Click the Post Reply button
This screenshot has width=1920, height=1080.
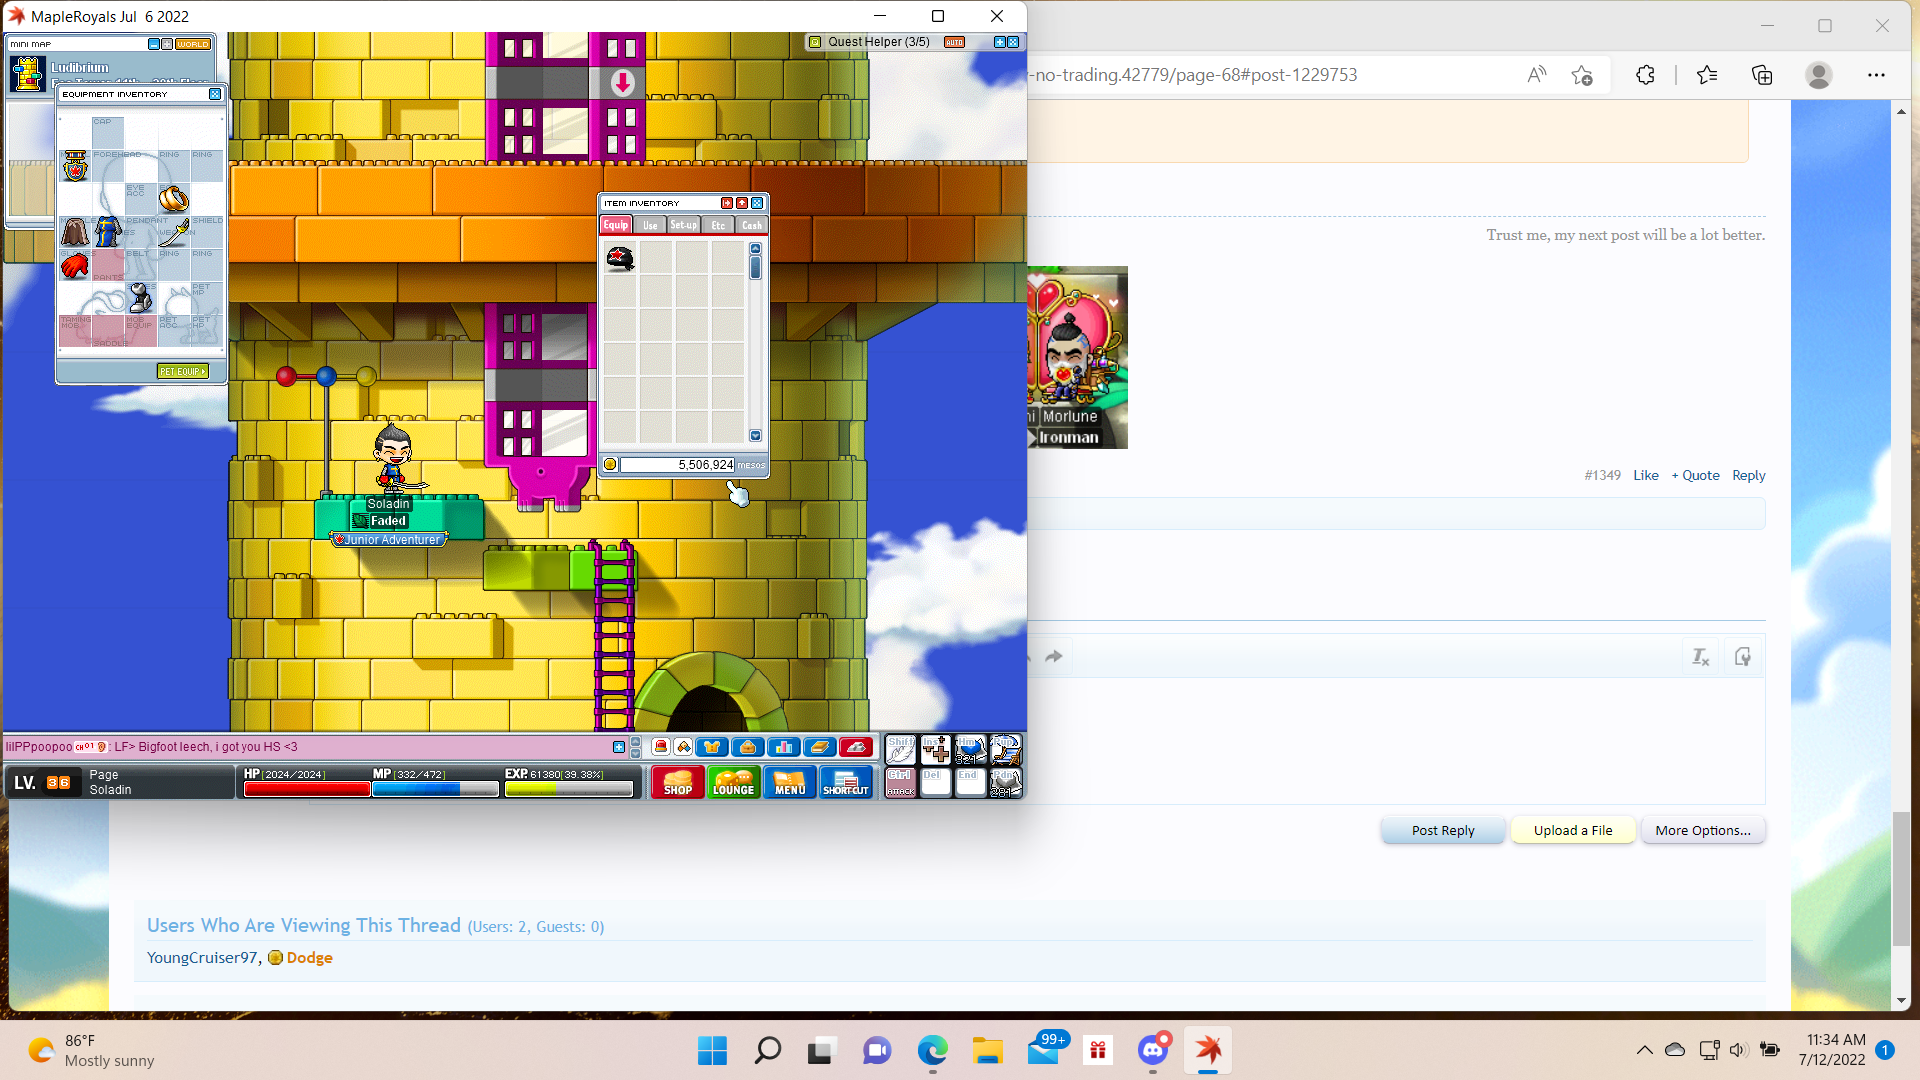1442,830
